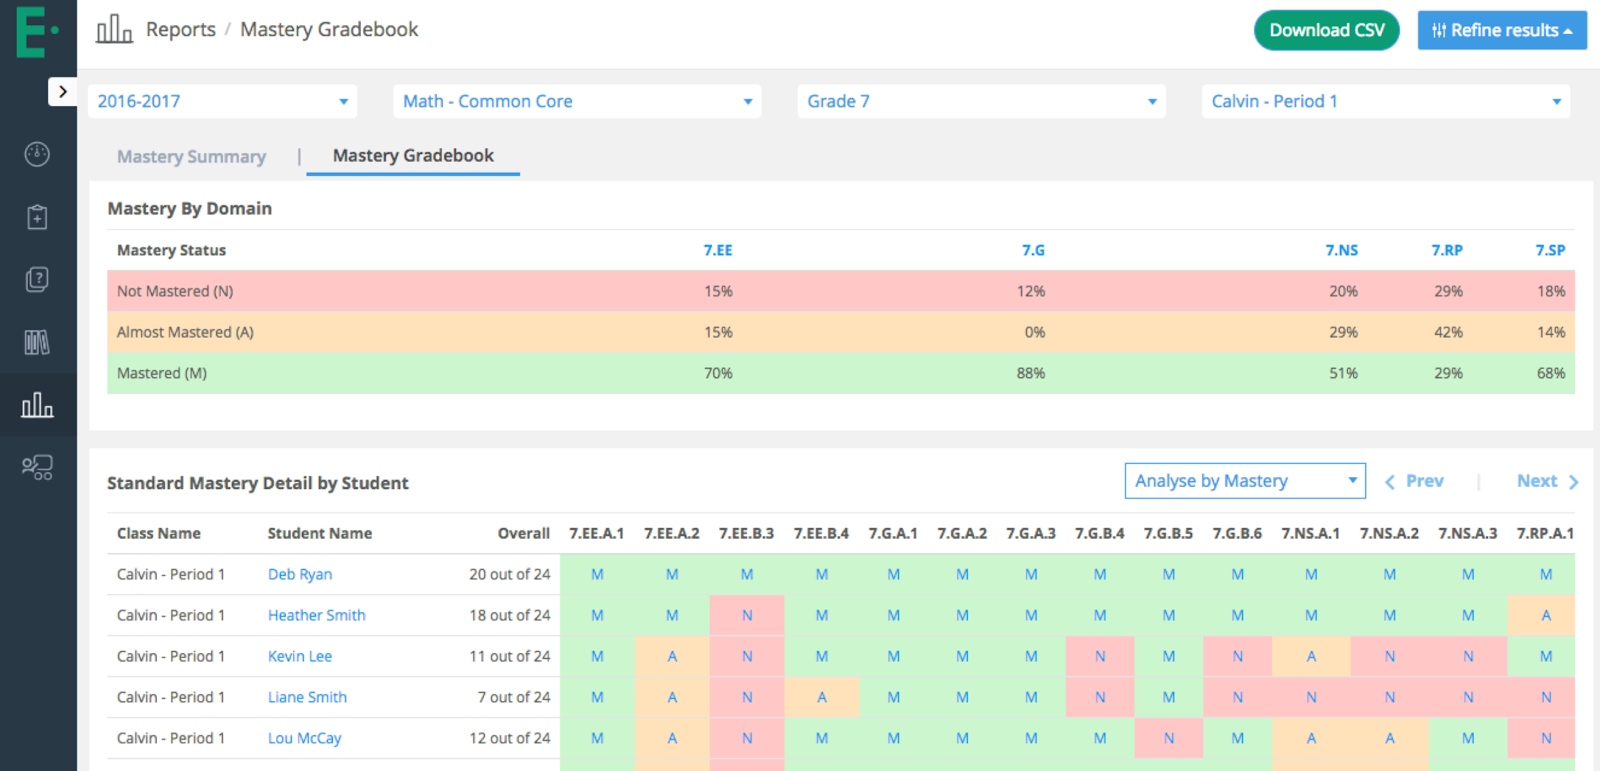Viewport: 1600px width, 771px height.
Task: Click the 7.NS.A.3 standard column header
Action: click(x=1468, y=533)
